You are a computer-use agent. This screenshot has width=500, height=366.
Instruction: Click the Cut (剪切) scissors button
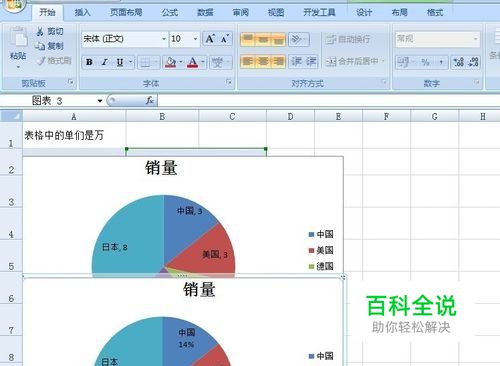tap(50, 31)
